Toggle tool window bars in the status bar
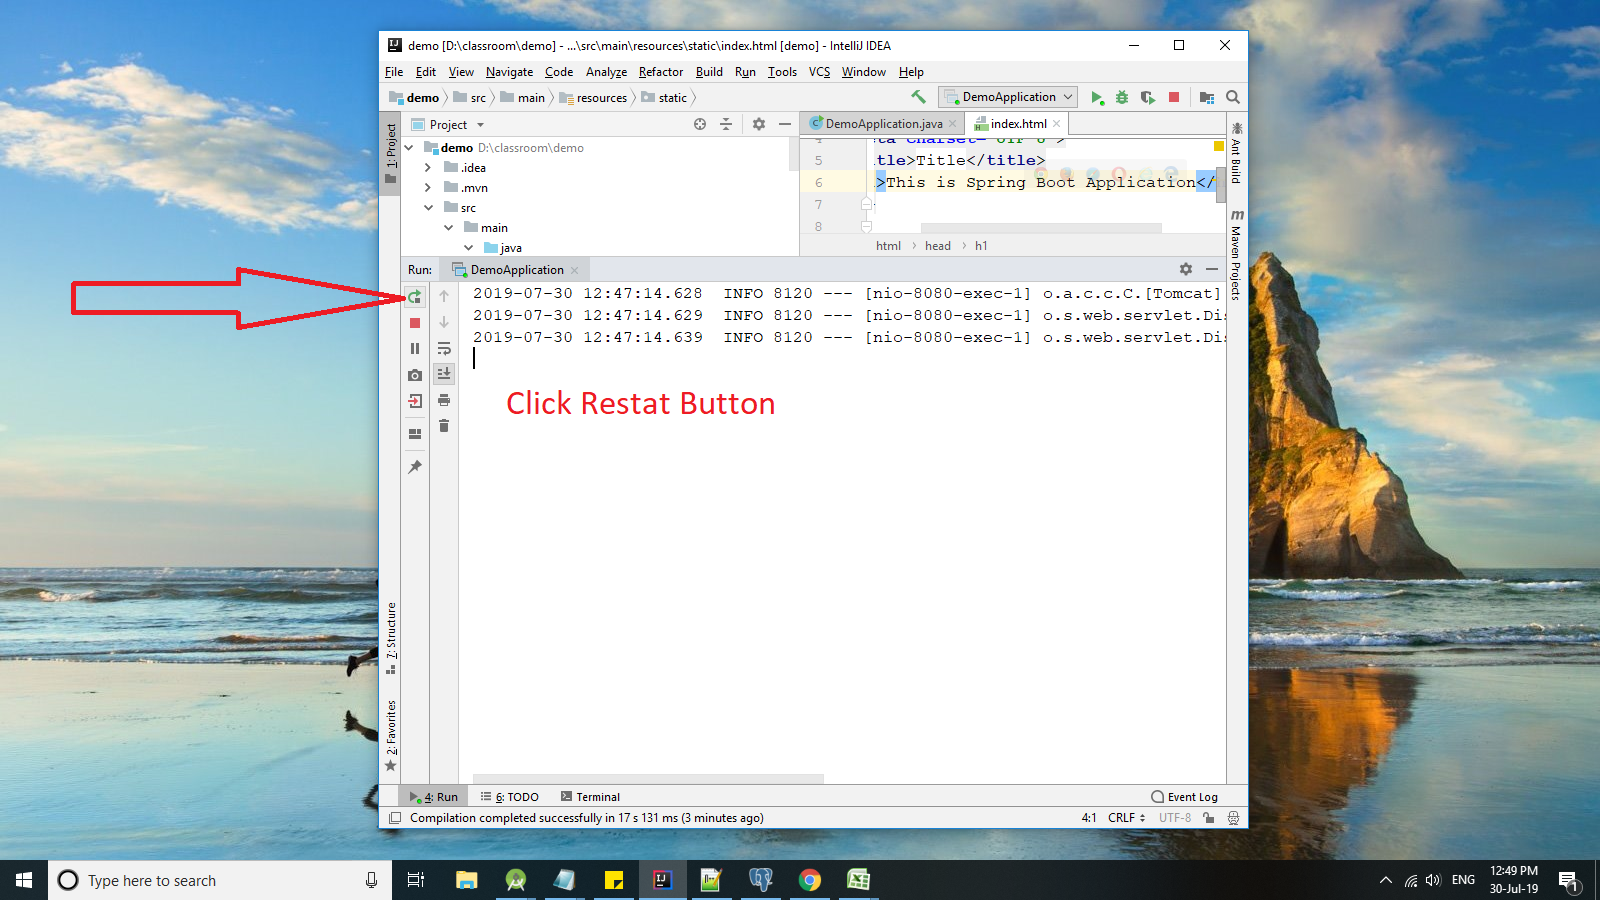Screen dimensions: 1600x900 coord(395,818)
